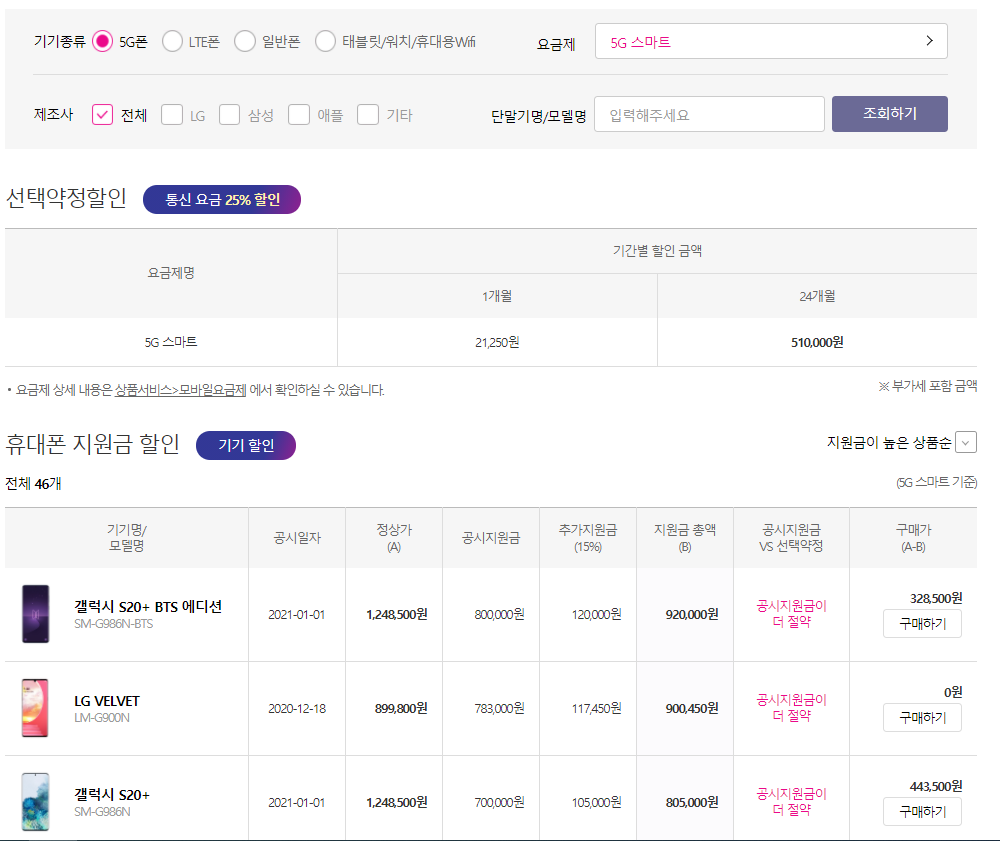Click 443,500원 purchase price
This screenshot has height=841, width=1000.
pos(936,786)
